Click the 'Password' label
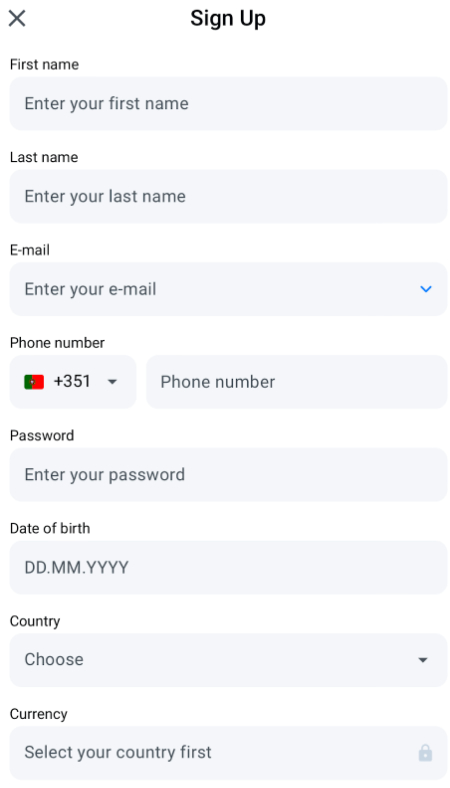 pyautogui.click(x=42, y=435)
